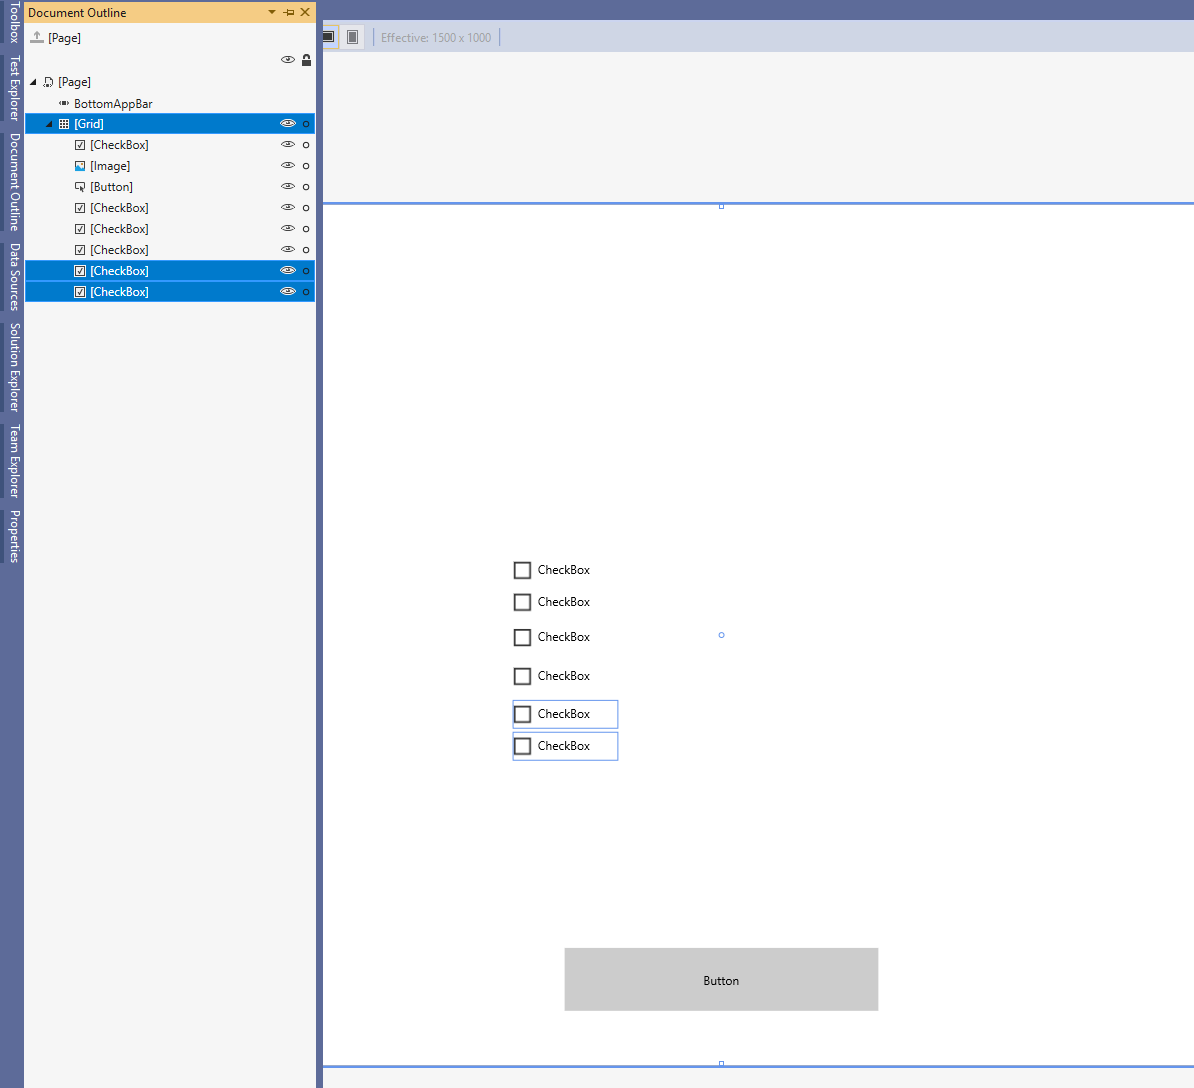Open the Test Explorer side tab

(14, 88)
